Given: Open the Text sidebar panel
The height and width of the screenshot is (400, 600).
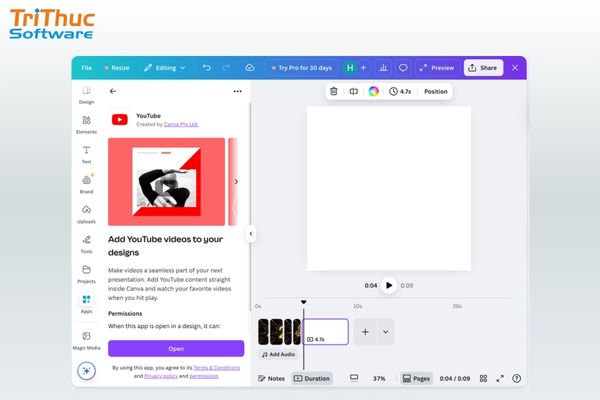Looking at the screenshot, I should (86, 155).
